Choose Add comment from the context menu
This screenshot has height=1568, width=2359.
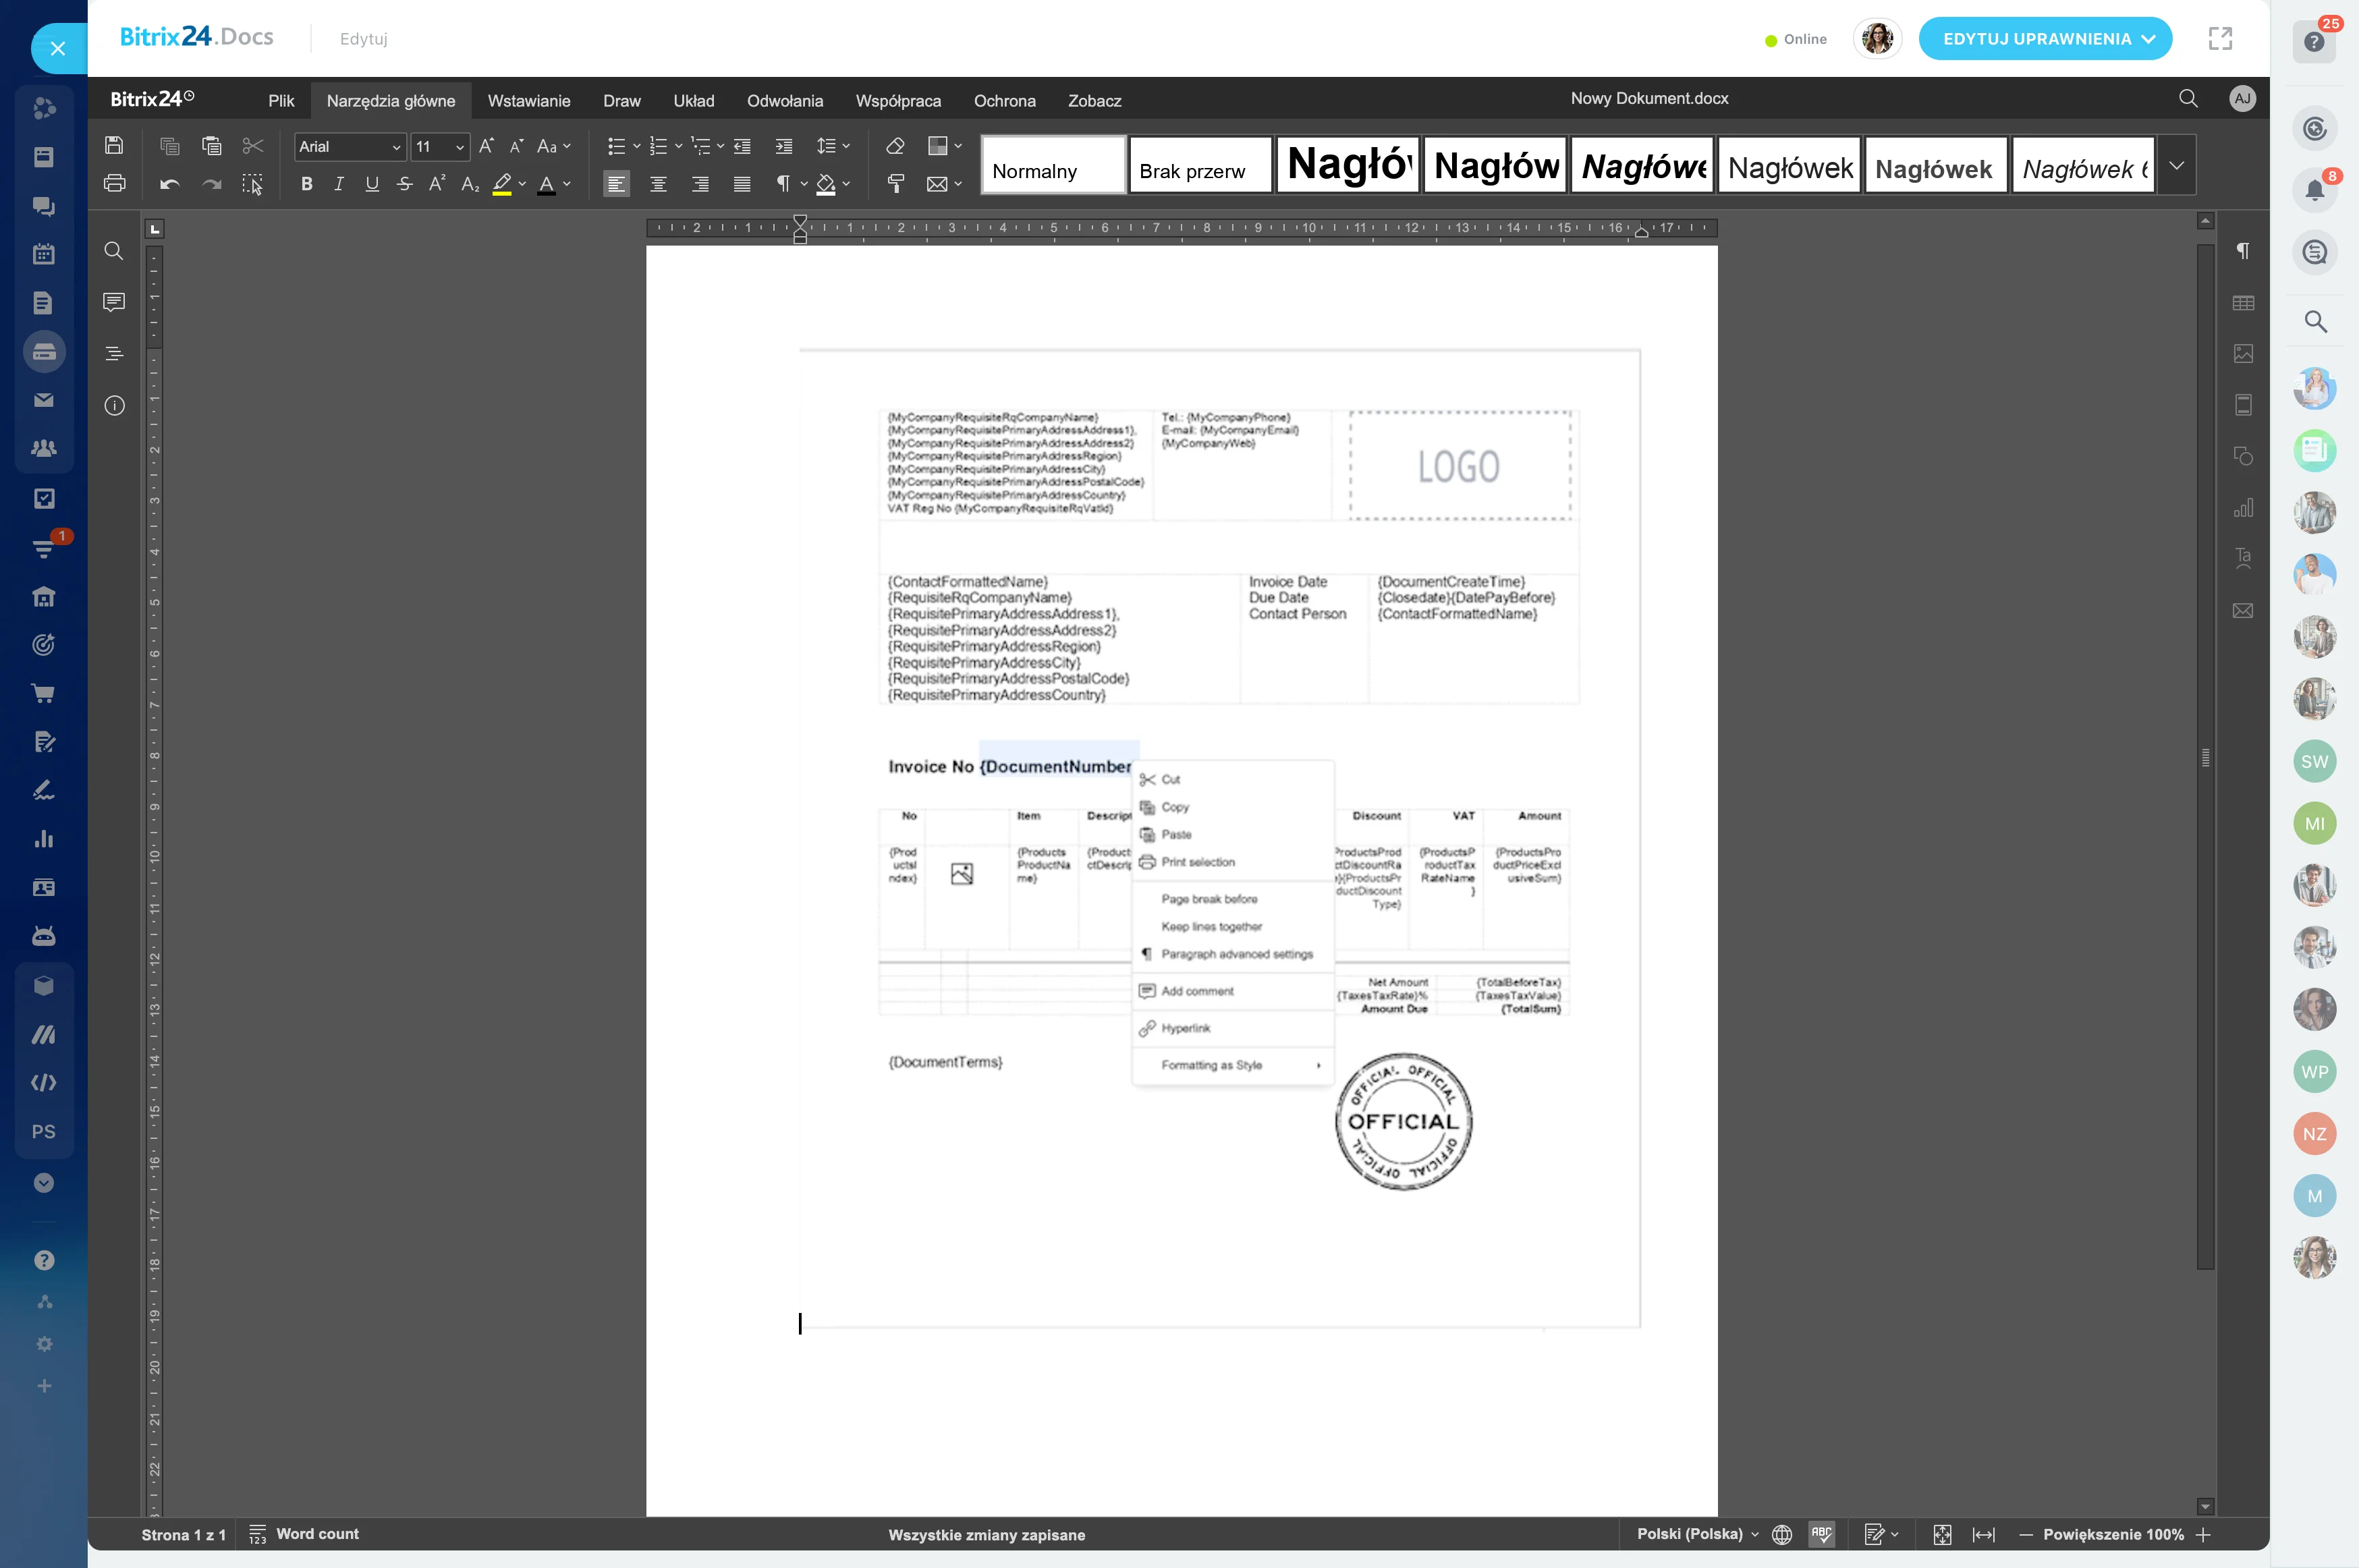tap(1197, 991)
